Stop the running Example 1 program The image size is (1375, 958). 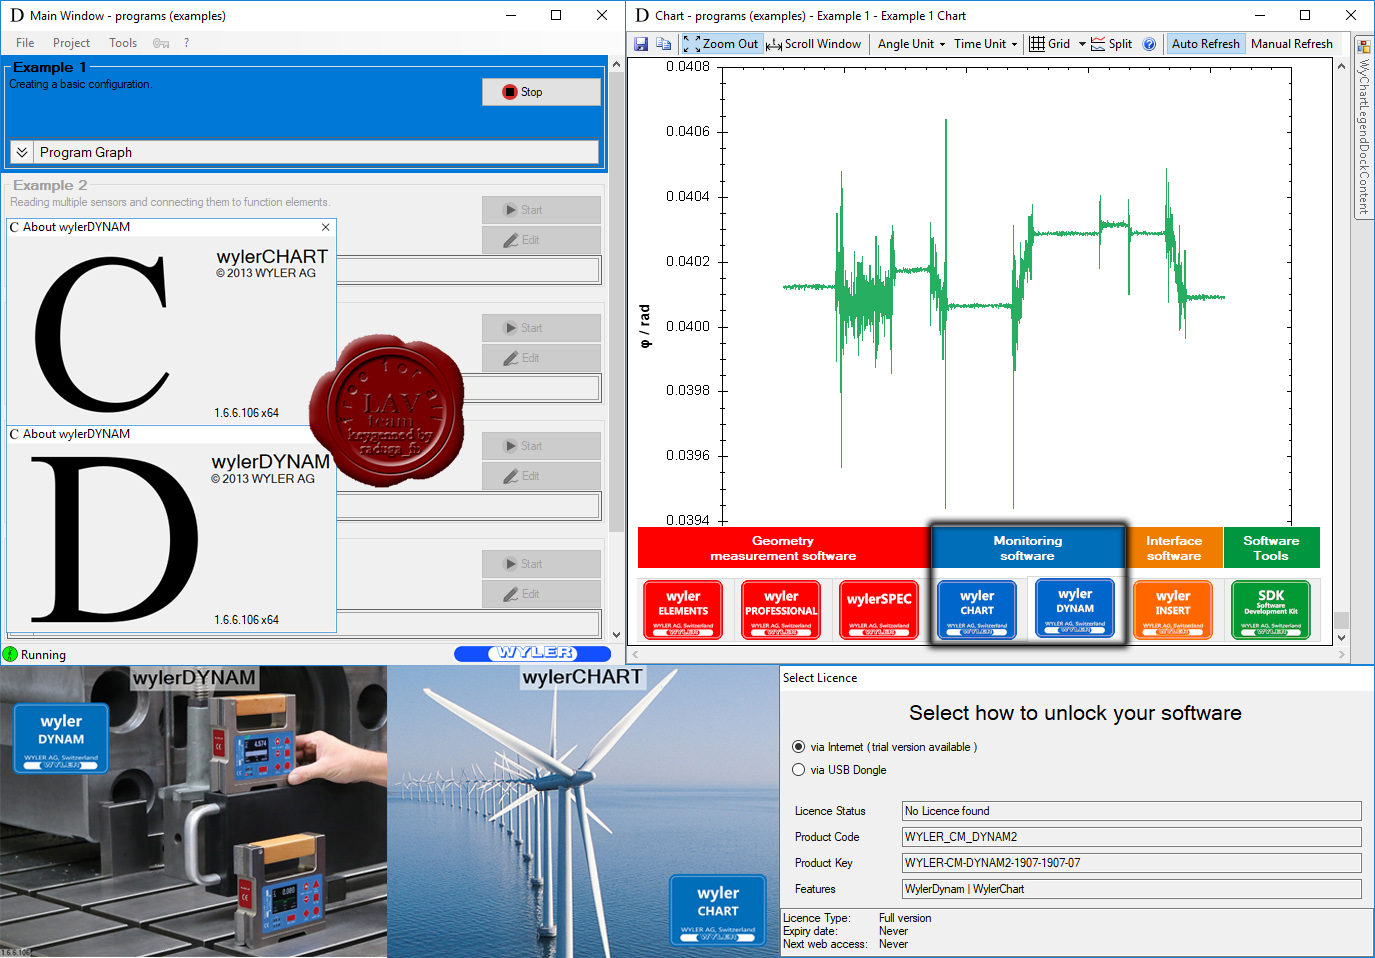tap(541, 92)
